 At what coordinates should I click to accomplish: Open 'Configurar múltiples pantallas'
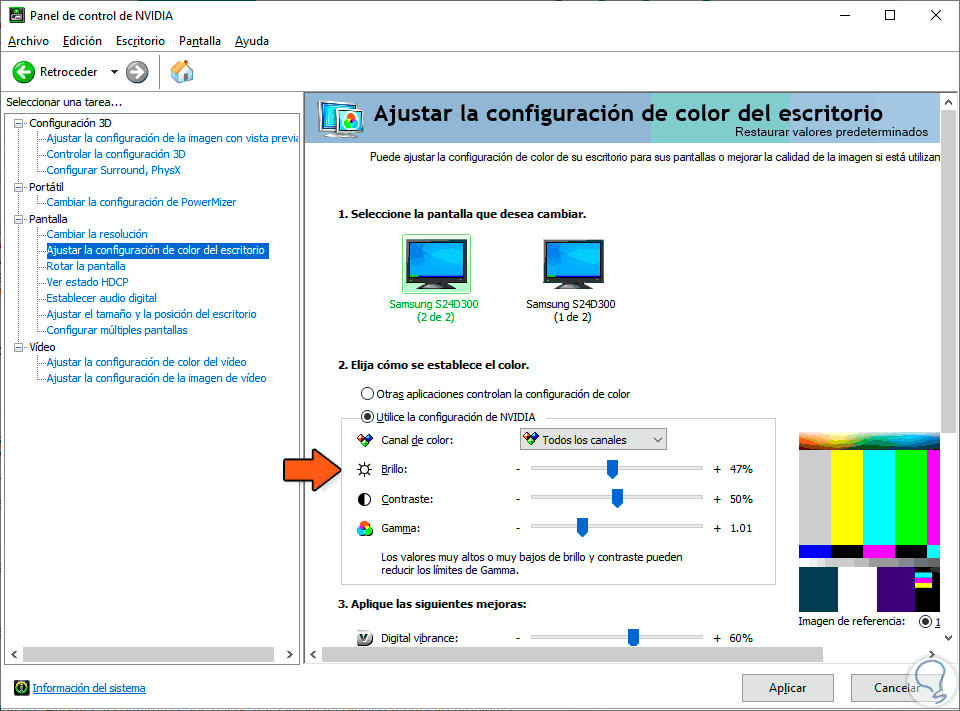pyautogui.click(x=117, y=330)
